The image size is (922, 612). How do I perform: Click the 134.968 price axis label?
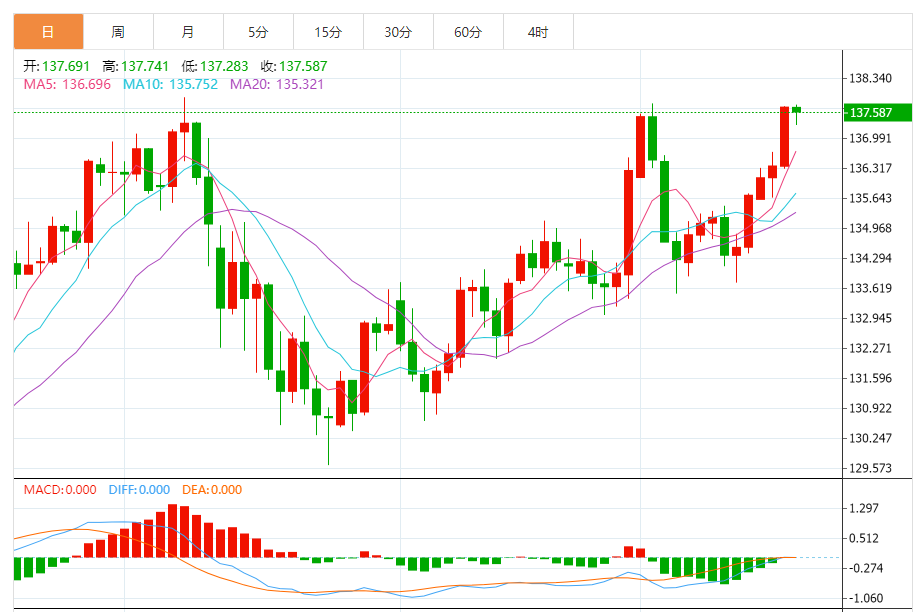(870, 228)
